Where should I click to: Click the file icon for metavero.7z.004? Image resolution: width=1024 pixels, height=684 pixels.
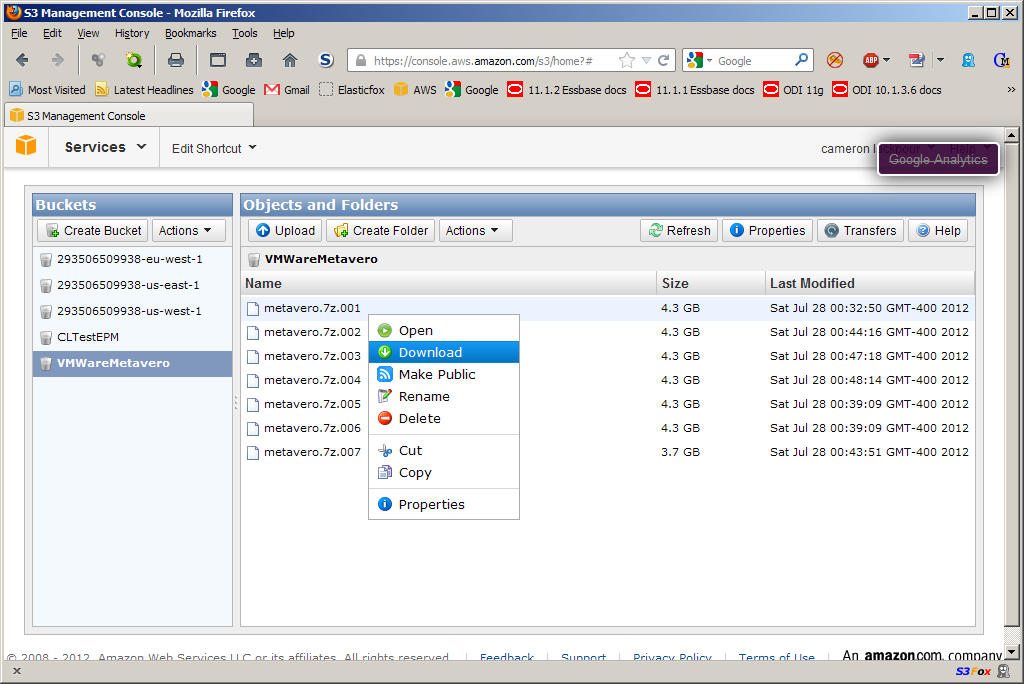coord(253,380)
